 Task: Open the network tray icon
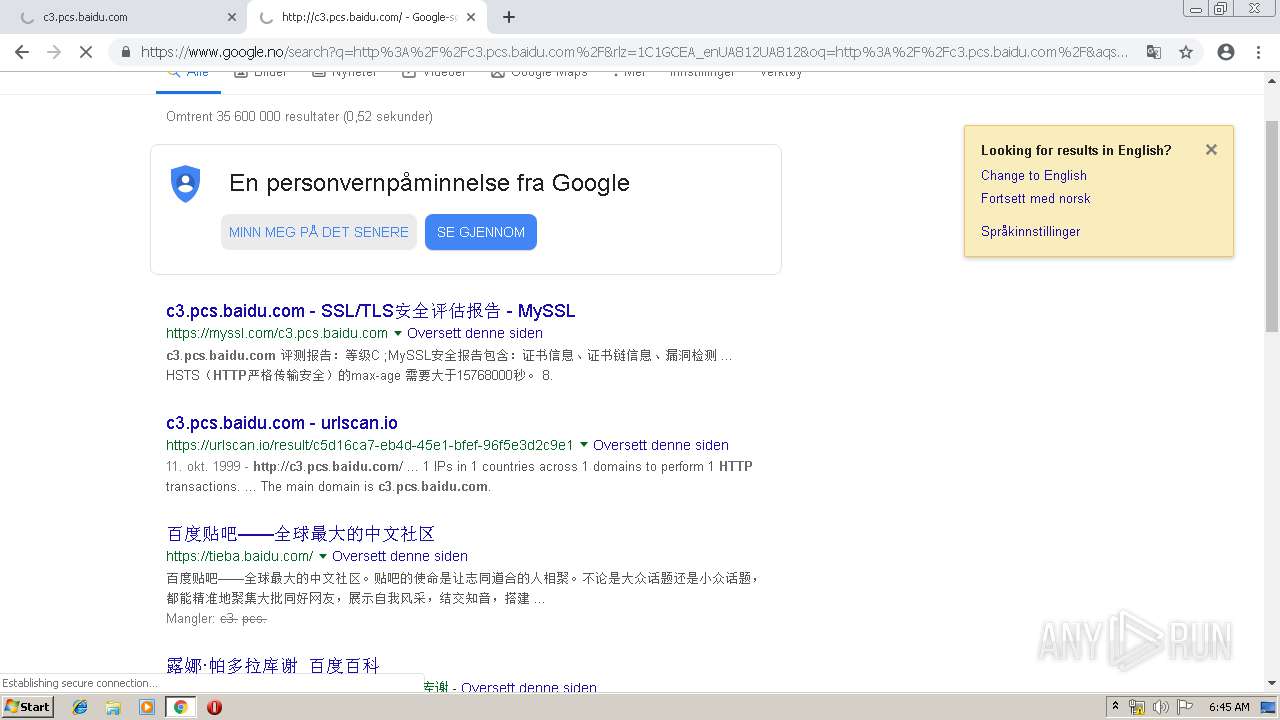coord(1137,707)
